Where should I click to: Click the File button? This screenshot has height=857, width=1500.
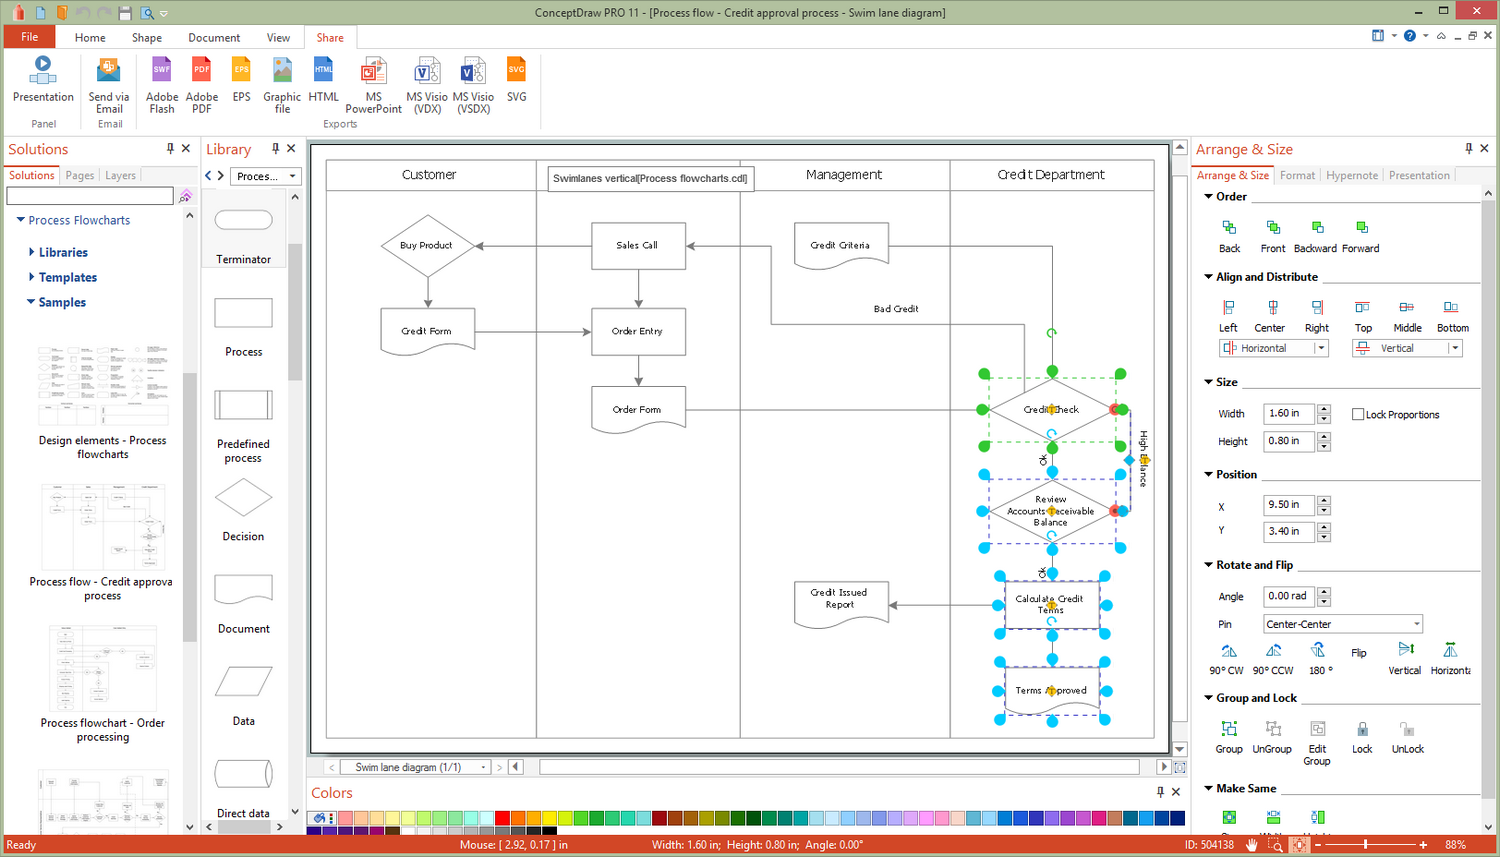(x=30, y=37)
